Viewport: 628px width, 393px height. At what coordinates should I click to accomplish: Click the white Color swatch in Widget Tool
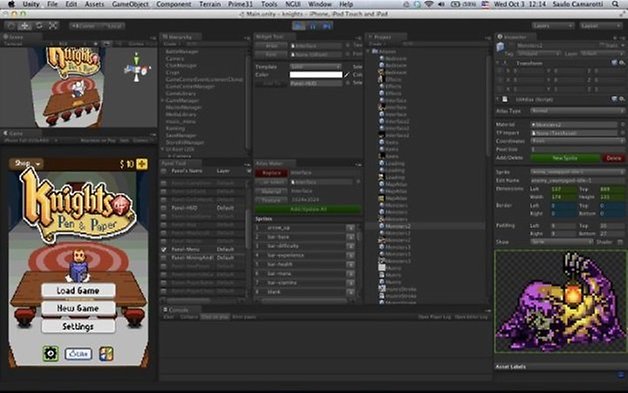click(316, 75)
